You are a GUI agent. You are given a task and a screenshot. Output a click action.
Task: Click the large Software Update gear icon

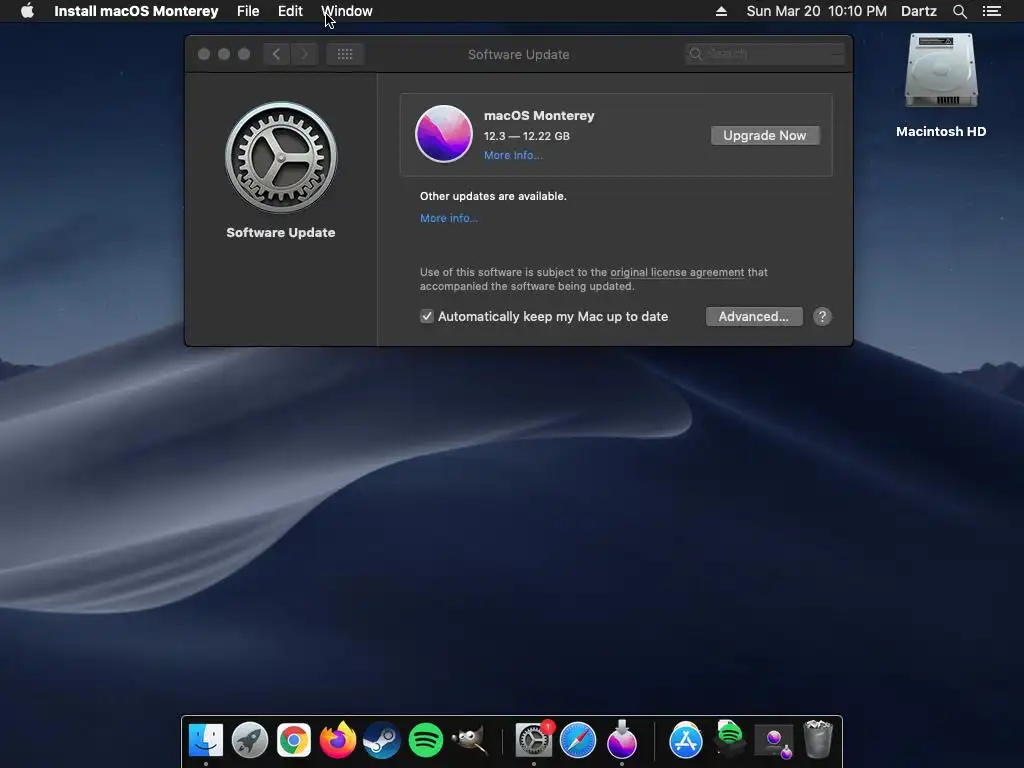coord(281,157)
